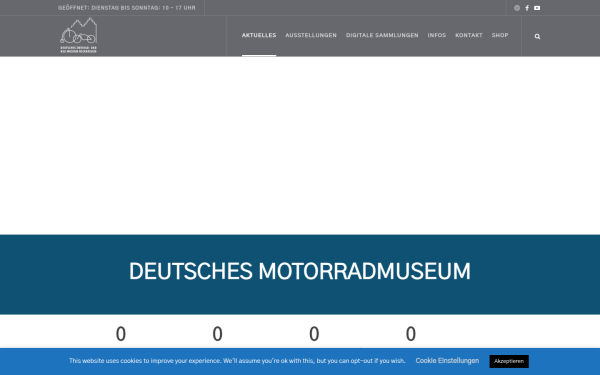
Task: Click the Akzeptieren cookie button
Action: pyautogui.click(x=509, y=361)
